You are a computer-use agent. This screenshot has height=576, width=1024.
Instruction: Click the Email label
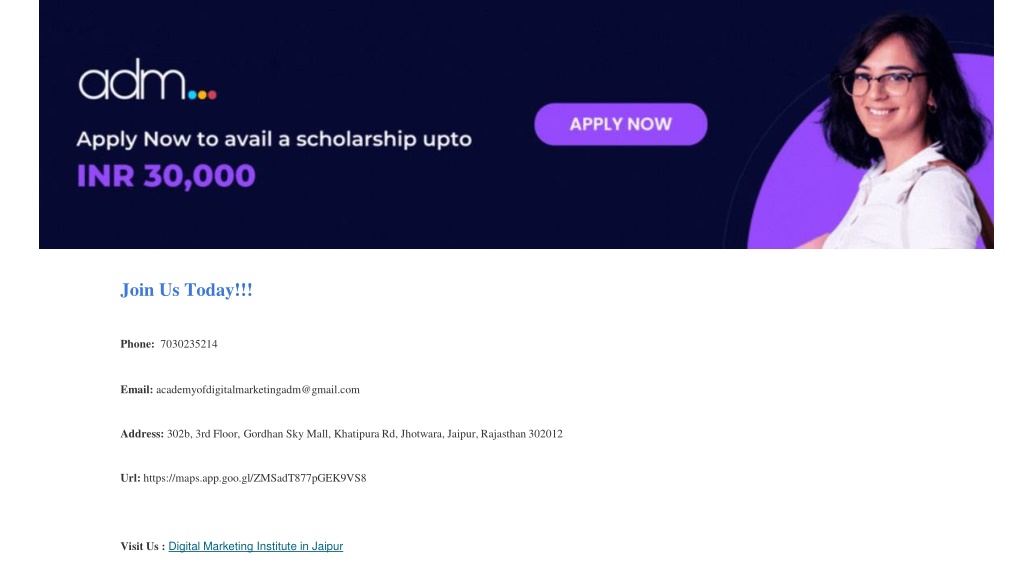coord(136,390)
